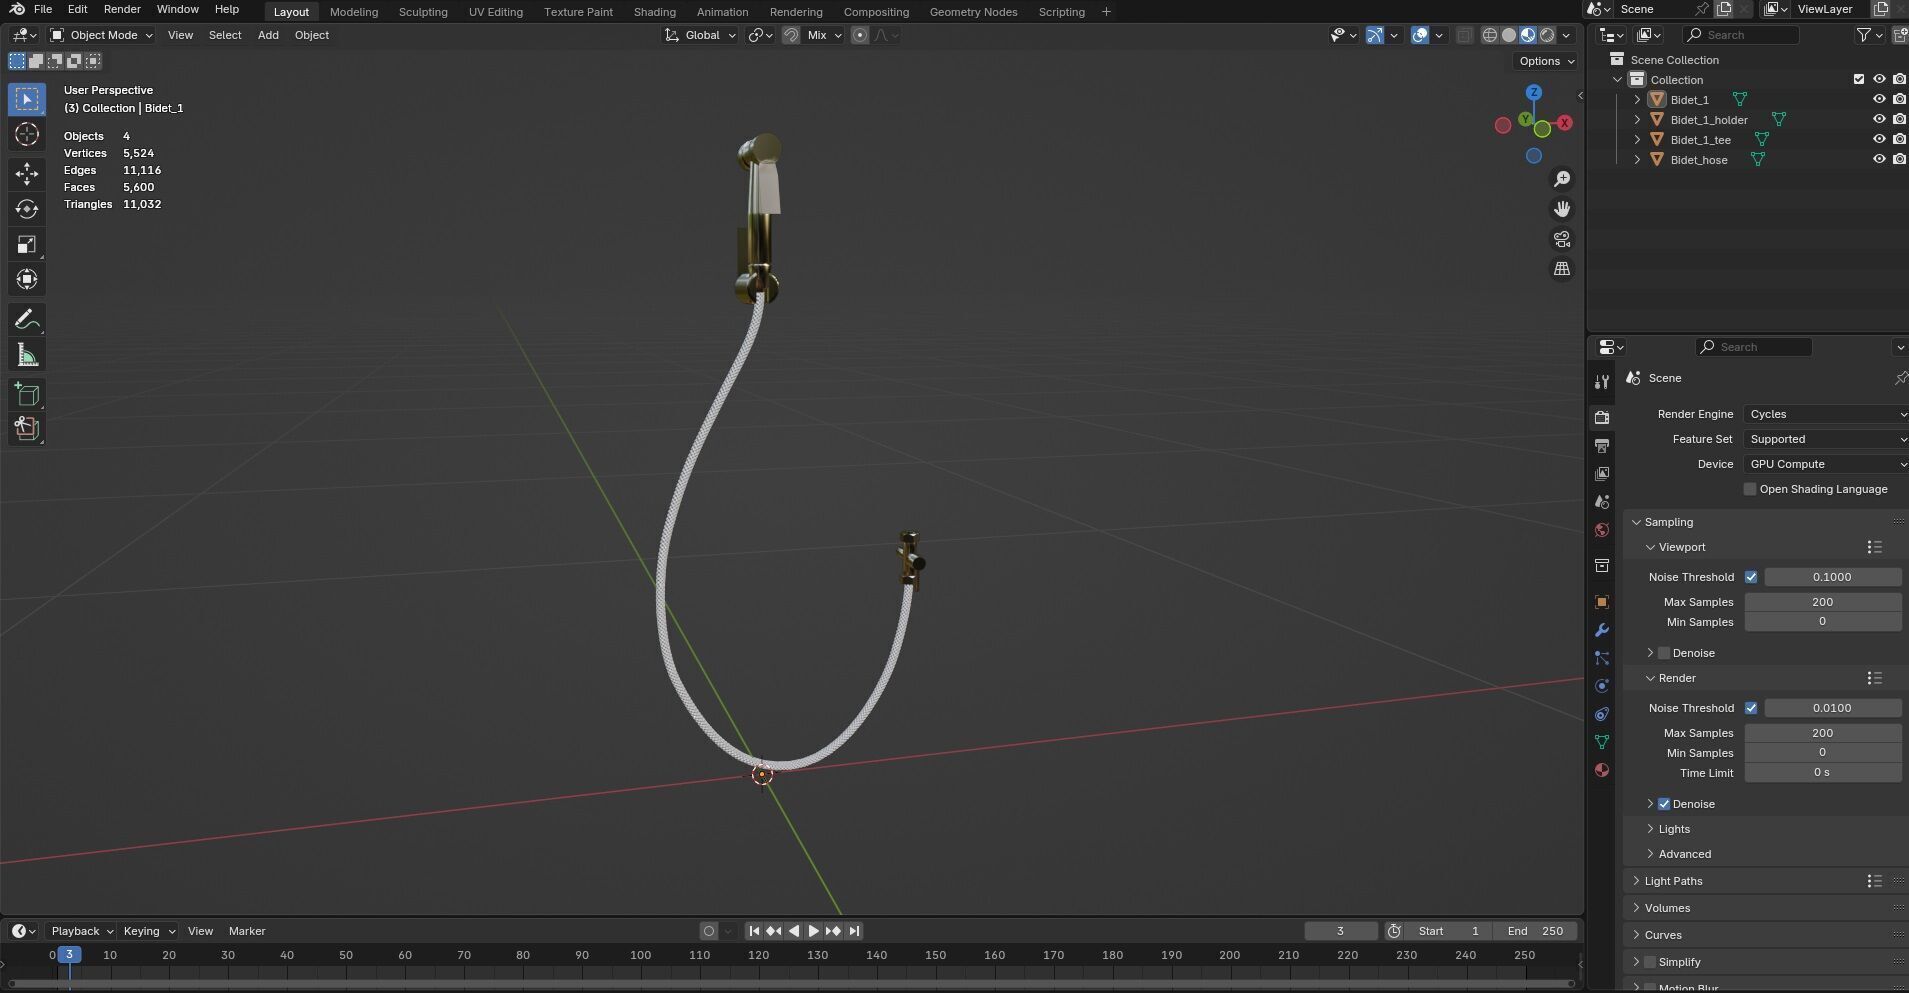Toggle camera view in viewport
This screenshot has height=993, width=1909.
click(x=1561, y=239)
